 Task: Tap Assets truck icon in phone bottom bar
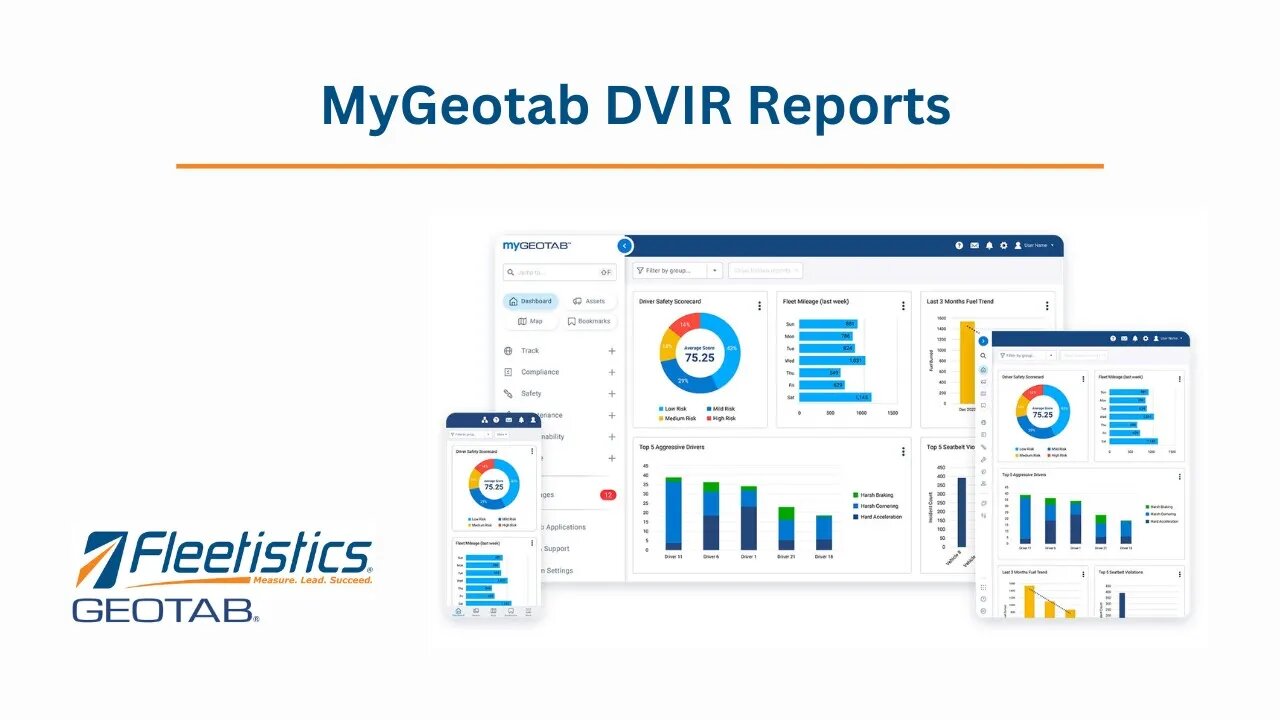(x=476, y=612)
